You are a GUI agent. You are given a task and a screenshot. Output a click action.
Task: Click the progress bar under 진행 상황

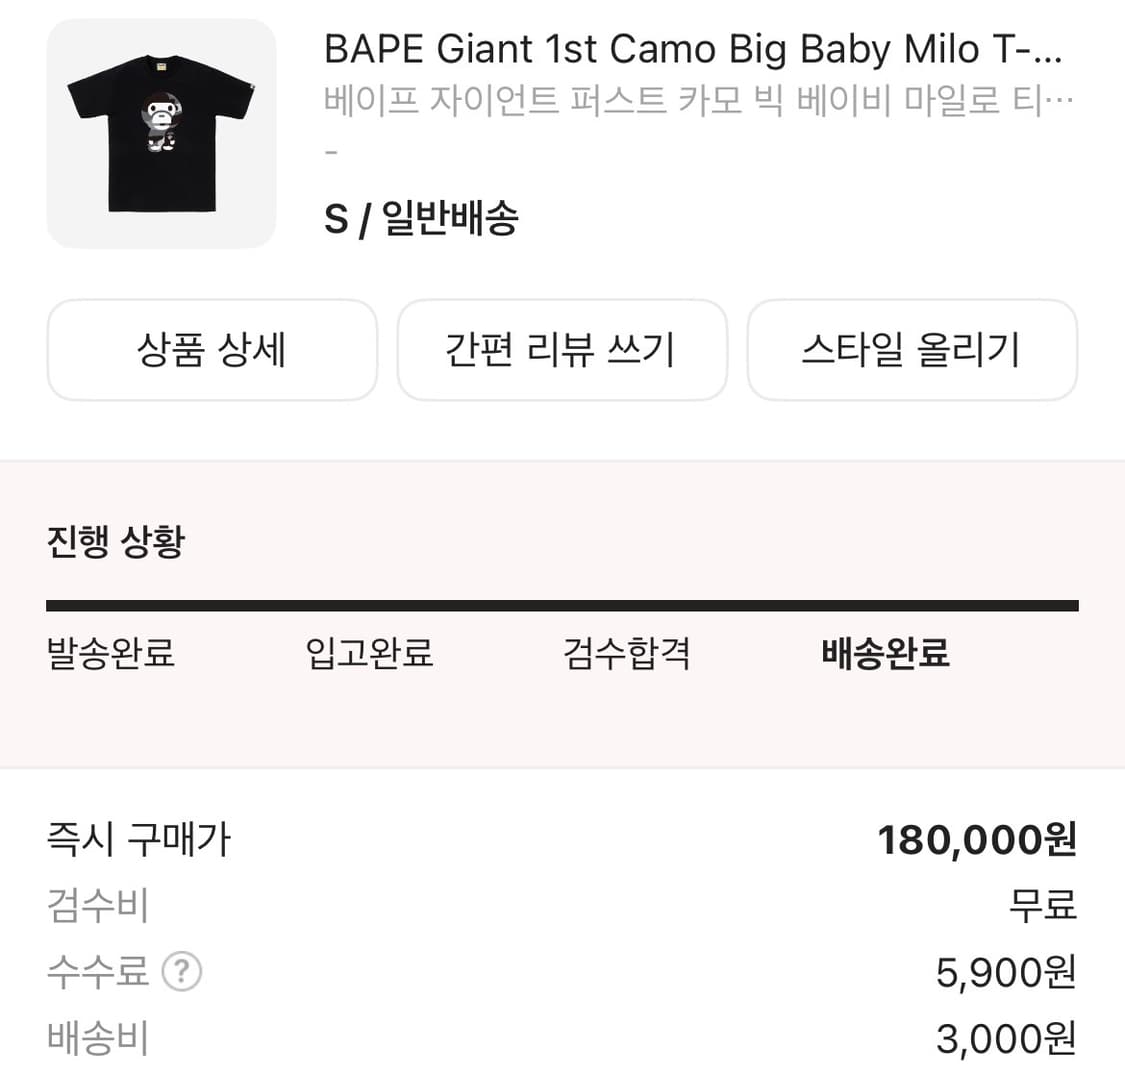click(562, 604)
